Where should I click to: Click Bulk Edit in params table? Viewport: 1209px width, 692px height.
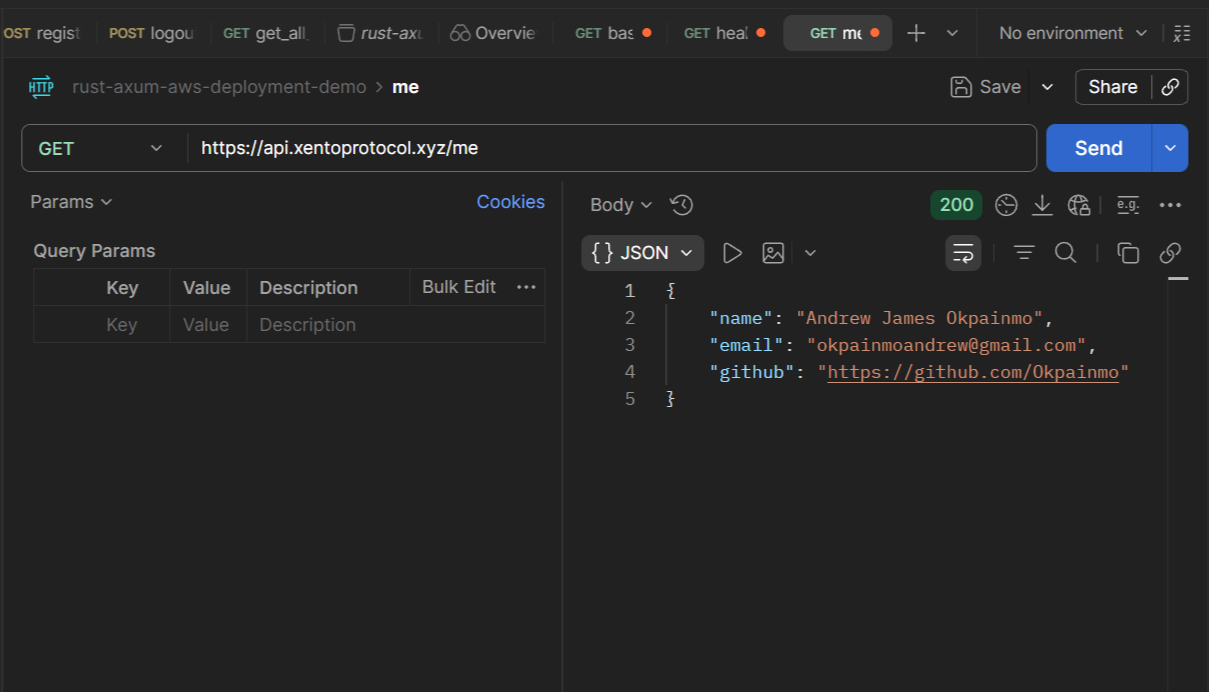pos(459,287)
